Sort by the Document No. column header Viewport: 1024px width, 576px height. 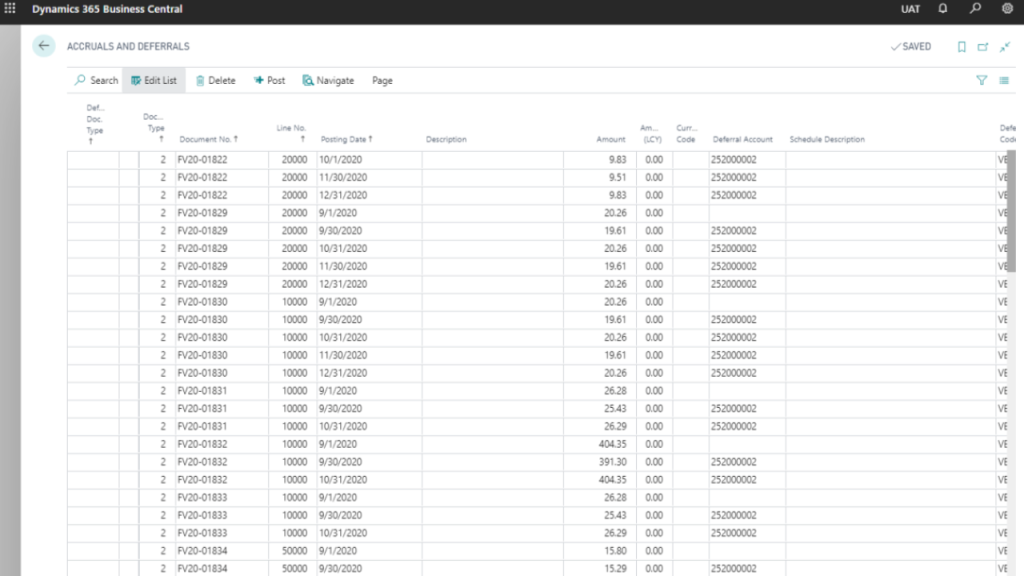coord(205,139)
